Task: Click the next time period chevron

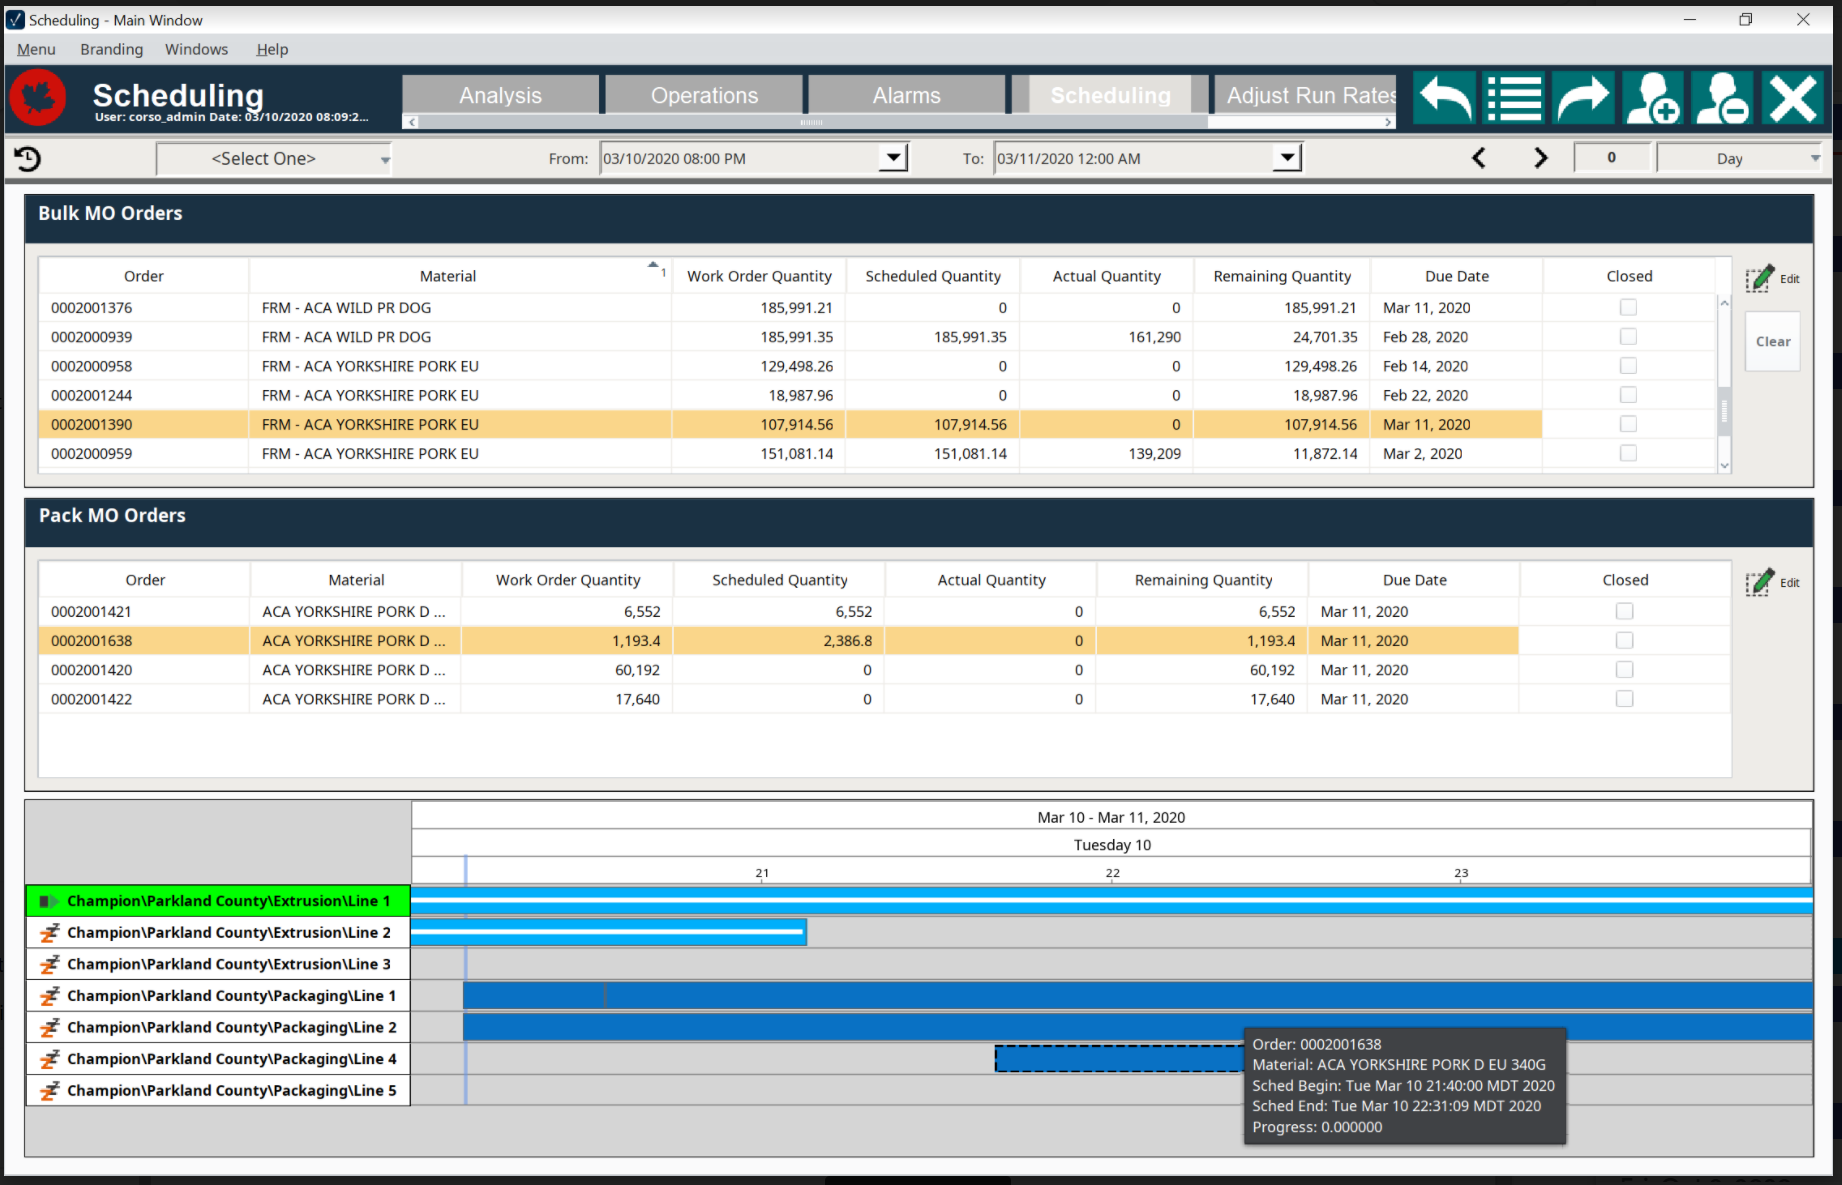Action: coord(1540,157)
